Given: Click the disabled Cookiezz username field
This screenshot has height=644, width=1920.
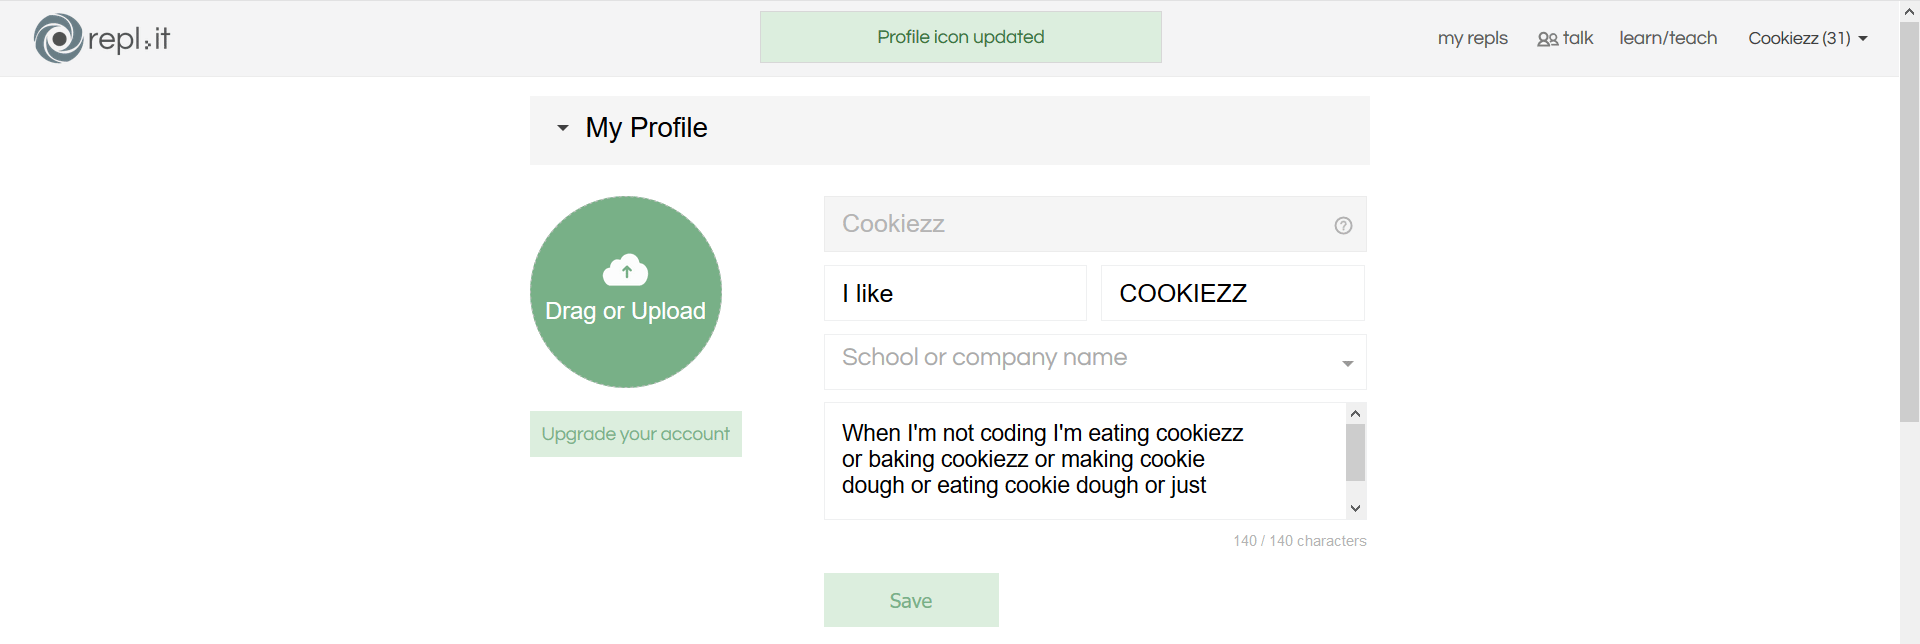Looking at the screenshot, I should tap(1095, 224).
